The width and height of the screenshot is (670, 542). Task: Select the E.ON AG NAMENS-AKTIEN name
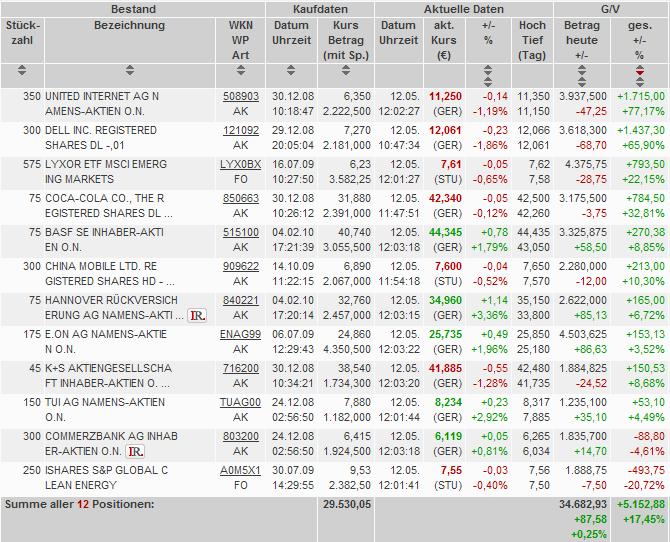pos(106,342)
